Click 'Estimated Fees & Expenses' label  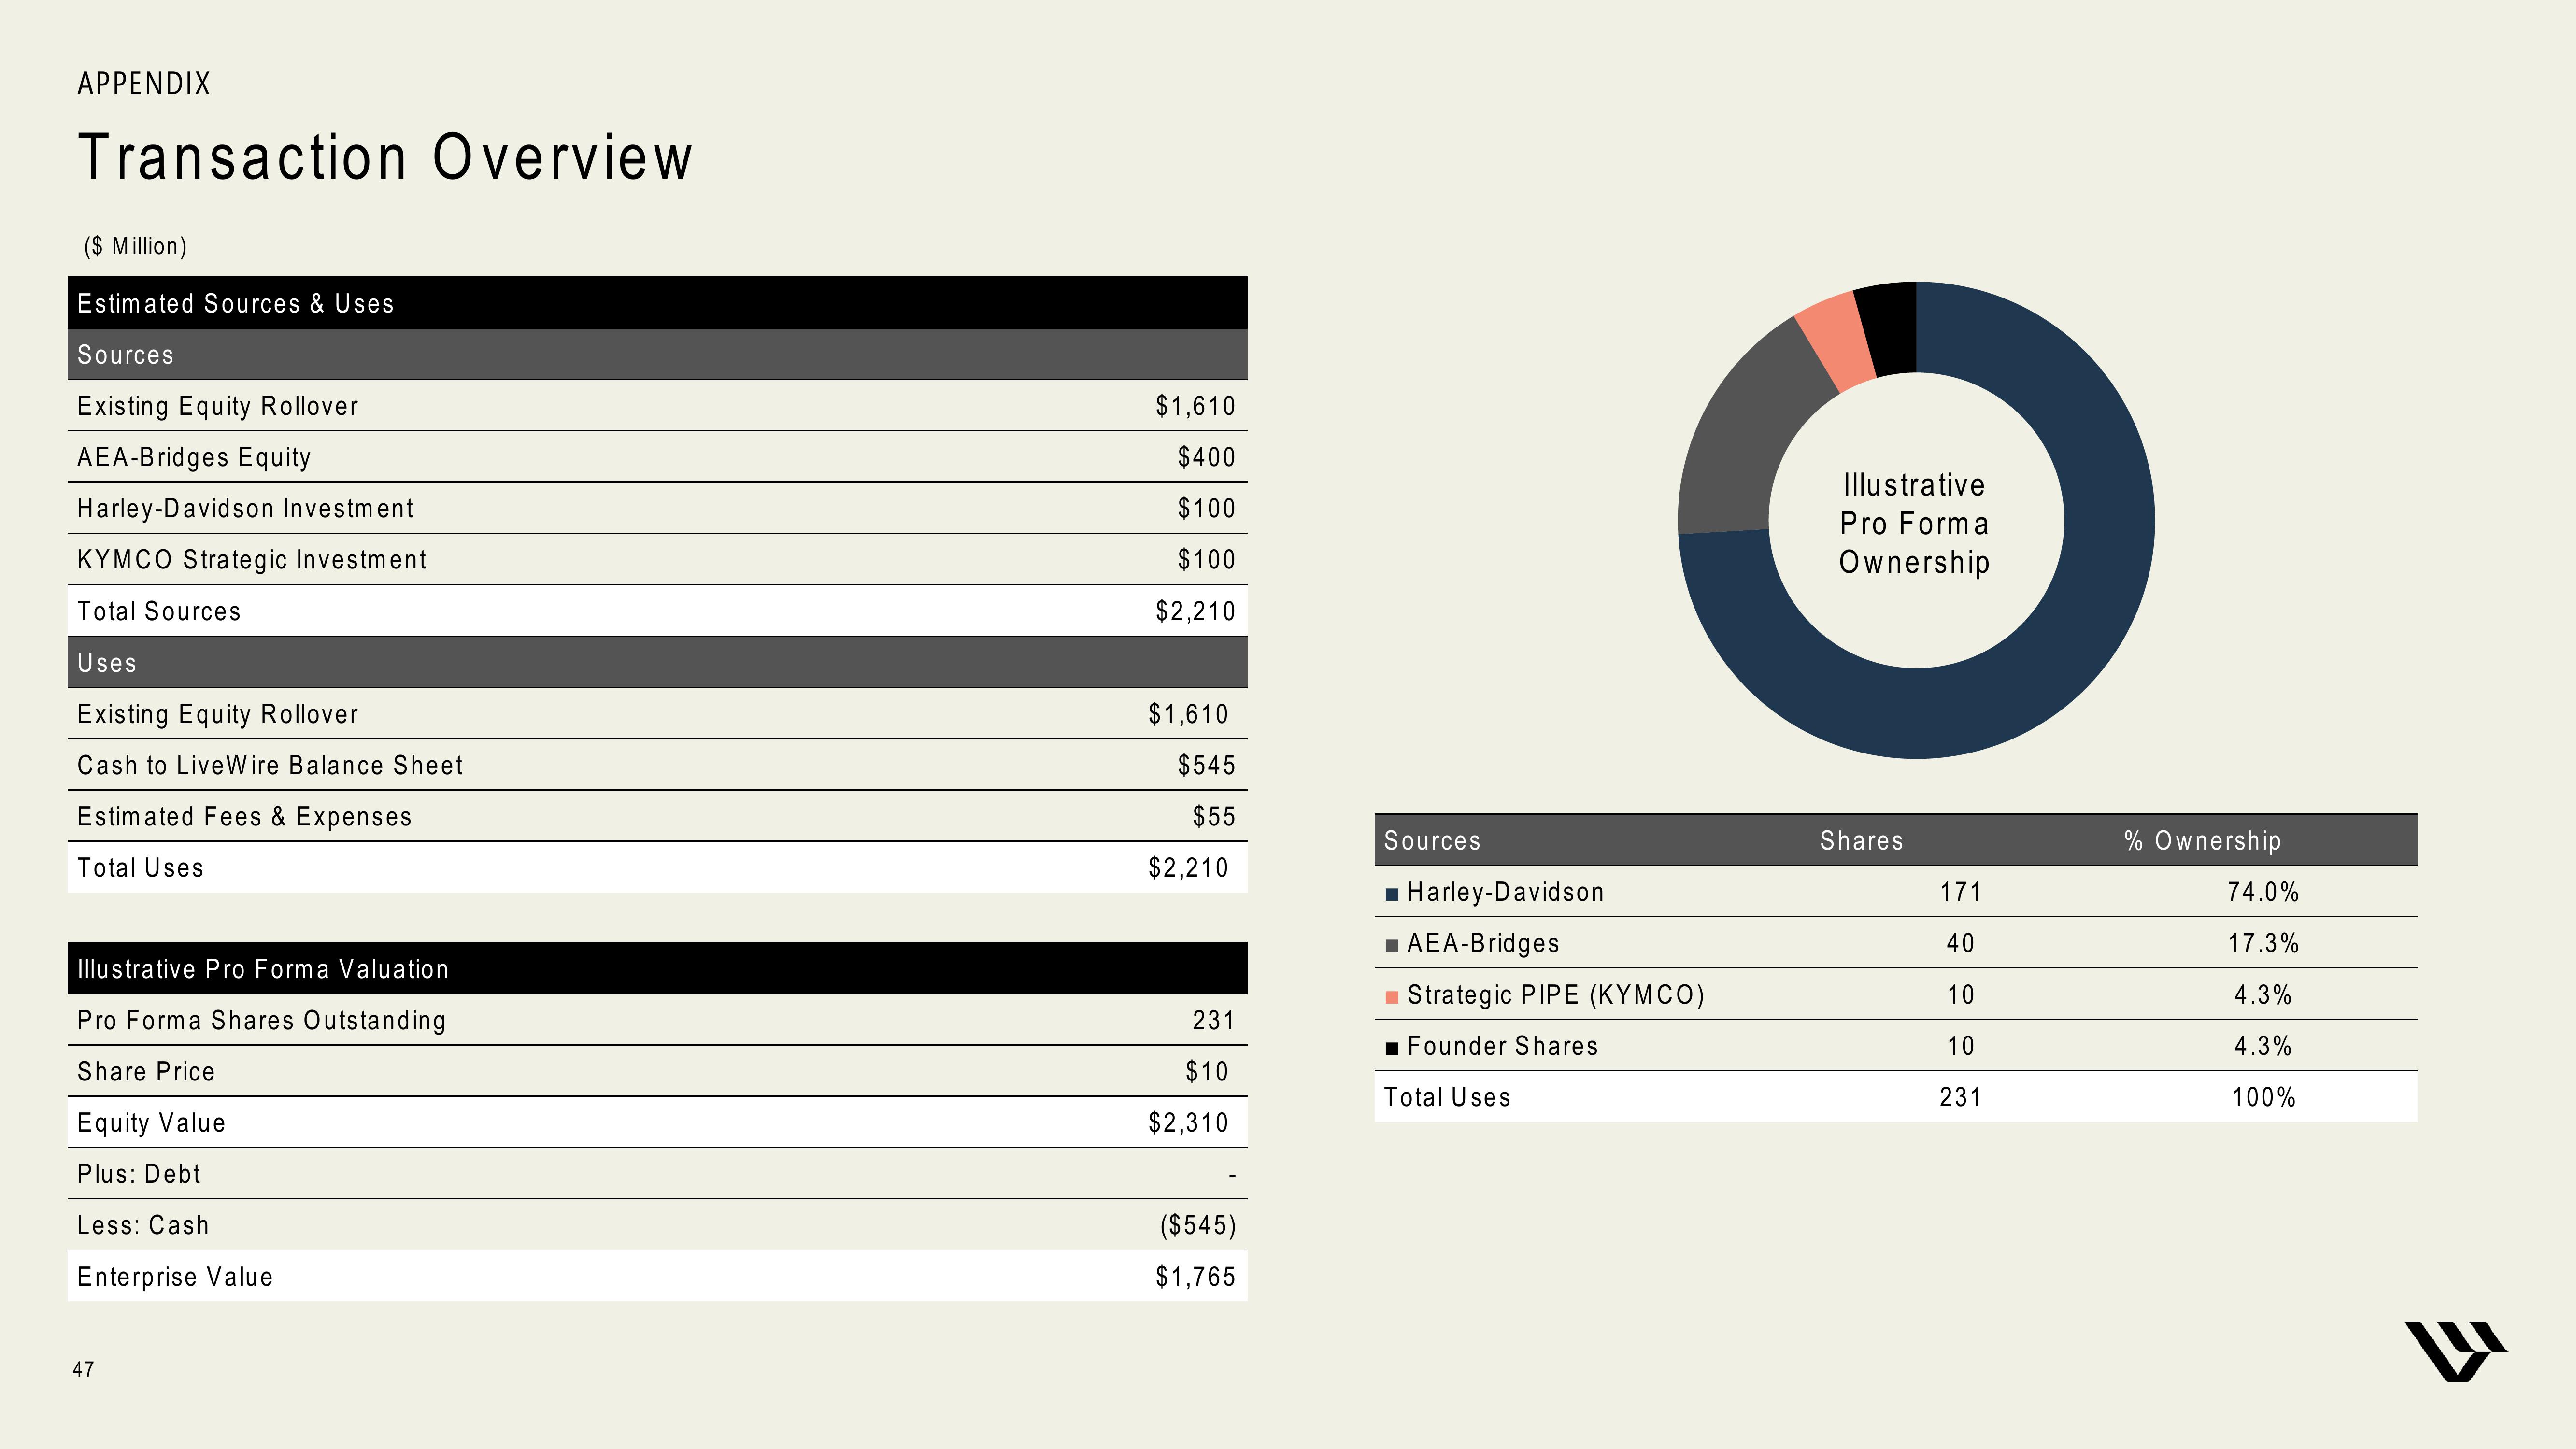pos(245,817)
